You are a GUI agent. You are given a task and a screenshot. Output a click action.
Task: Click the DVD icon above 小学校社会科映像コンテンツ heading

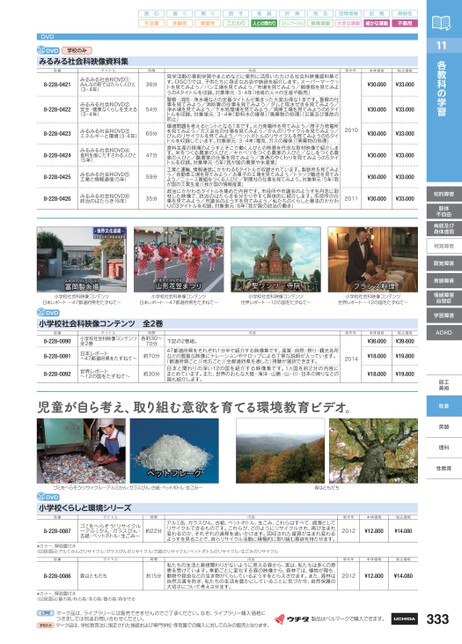48,313
